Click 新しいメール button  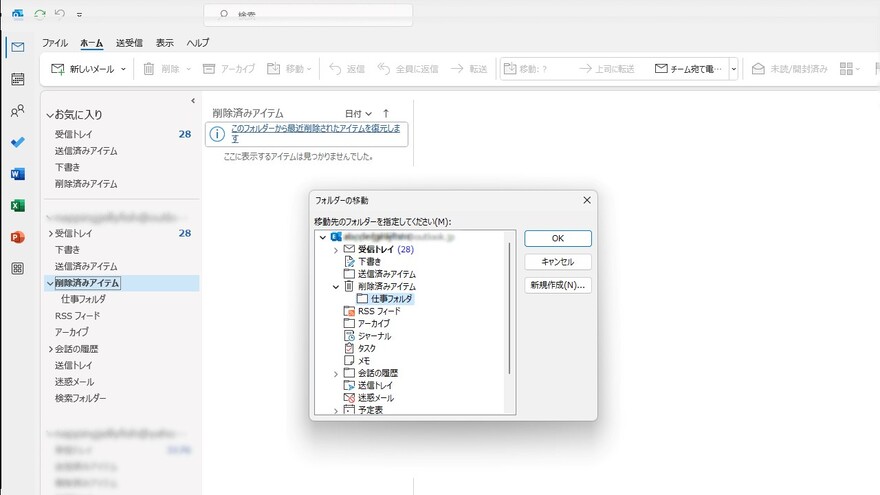(x=82, y=69)
